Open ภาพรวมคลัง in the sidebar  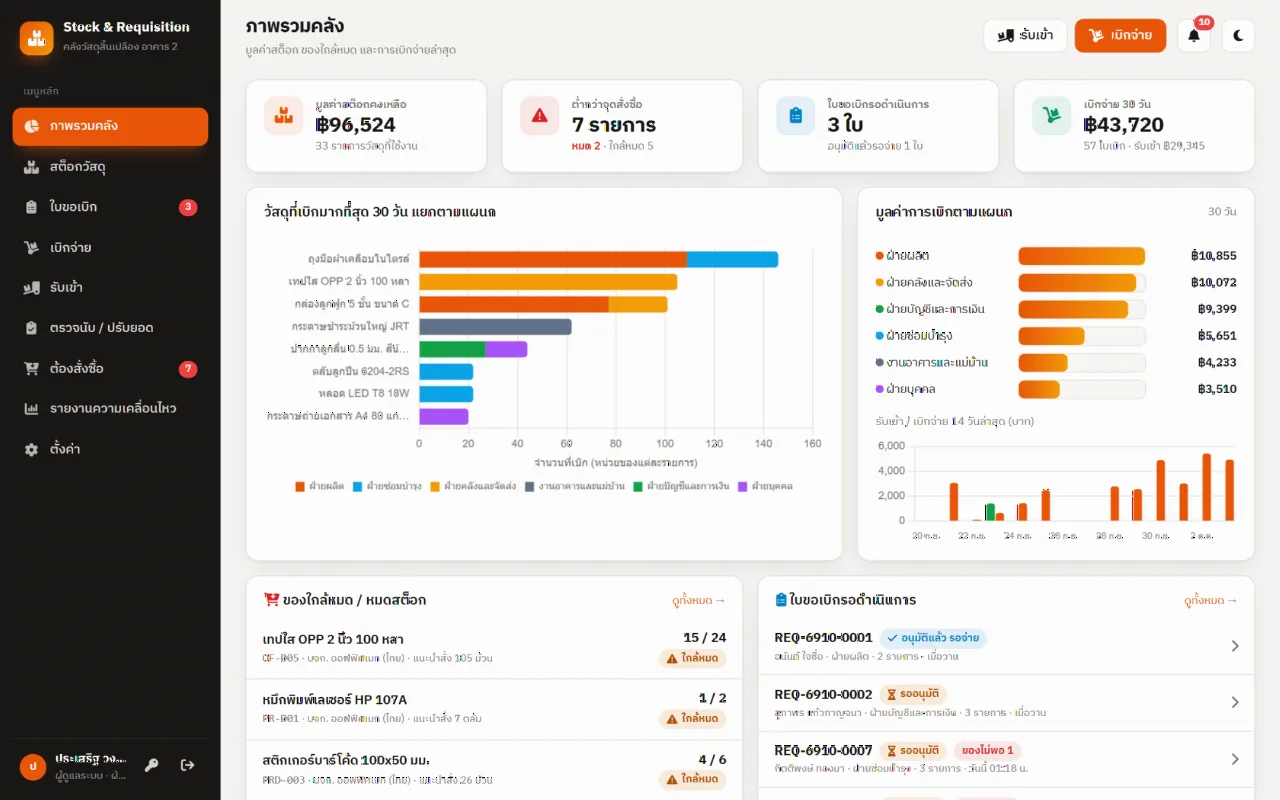(110, 126)
